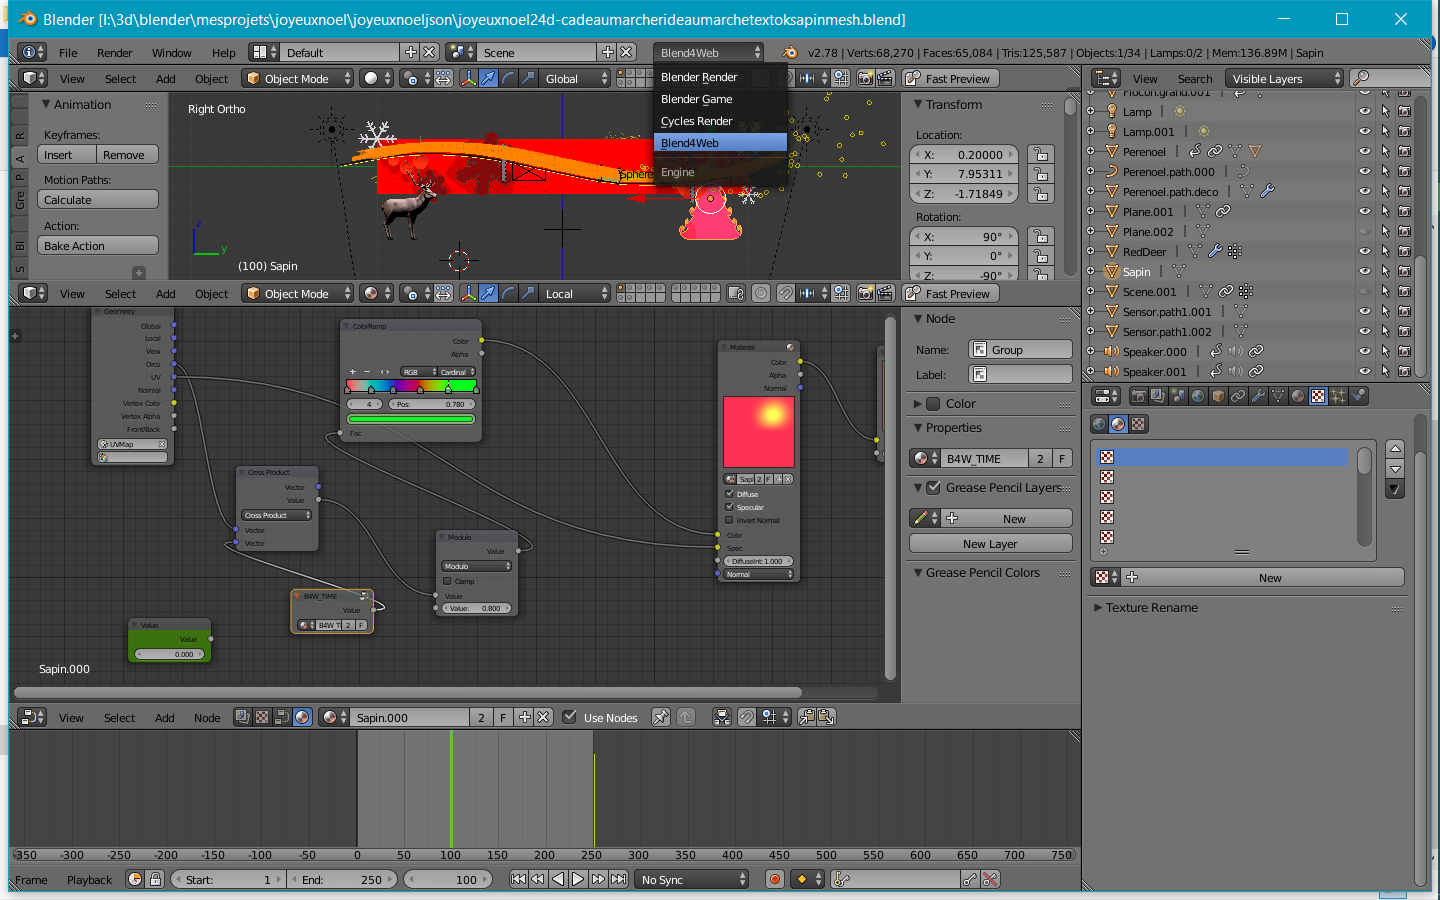Image resolution: width=1440 pixels, height=900 pixels.
Task: Open the Modifiers wrench tab
Action: [1258, 396]
